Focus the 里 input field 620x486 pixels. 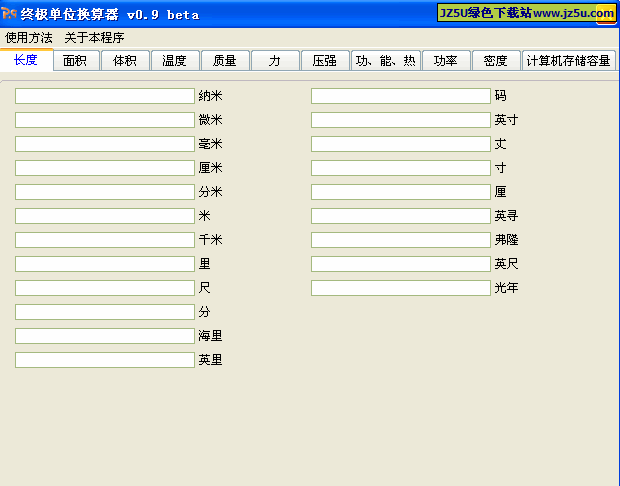click(x=105, y=264)
